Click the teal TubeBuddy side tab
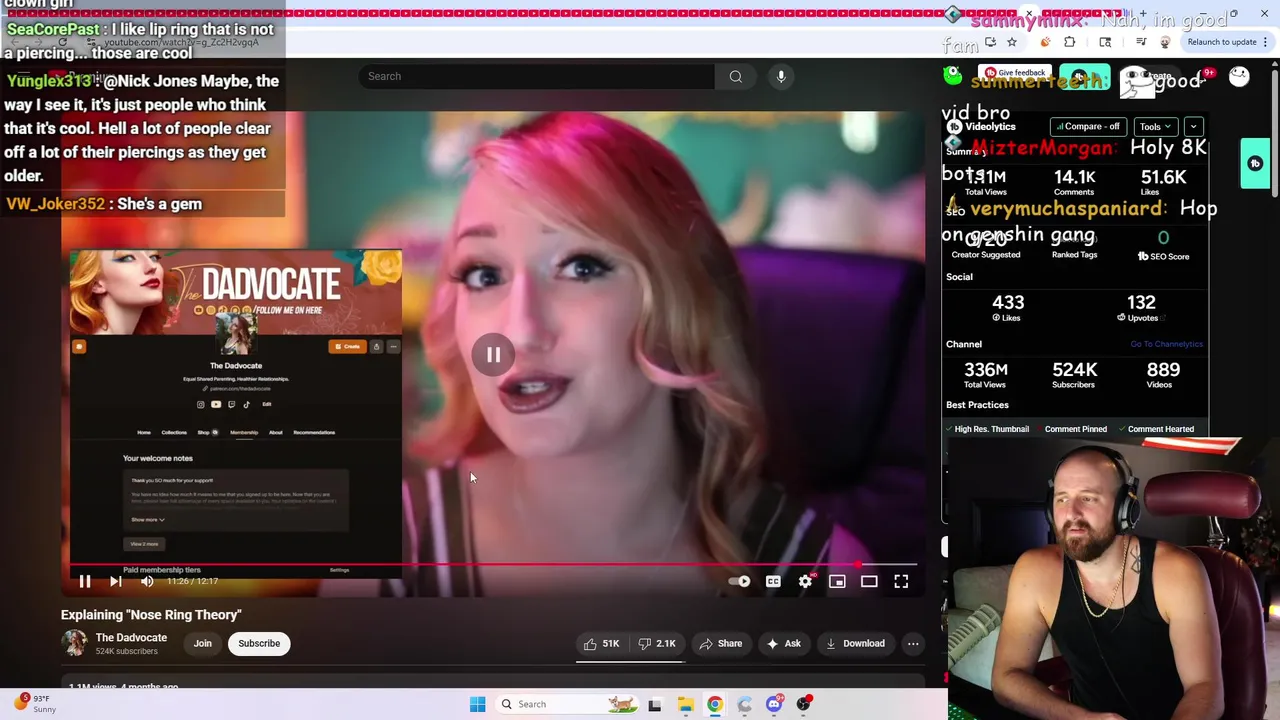This screenshot has height=720, width=1280. (1255, 164)
